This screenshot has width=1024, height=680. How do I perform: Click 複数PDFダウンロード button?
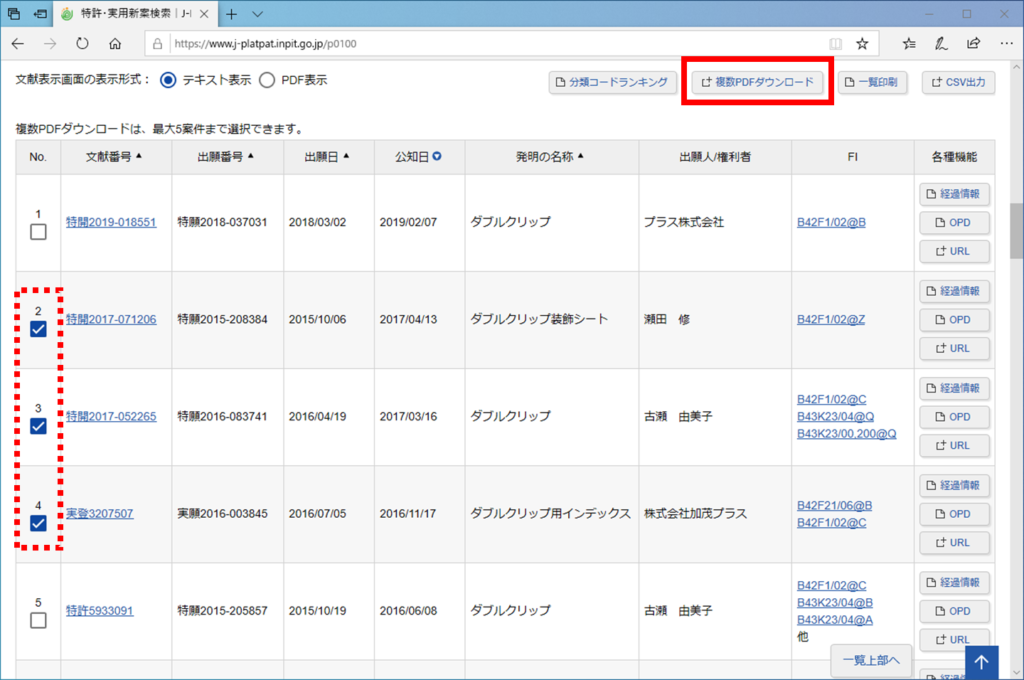point(757,82)
